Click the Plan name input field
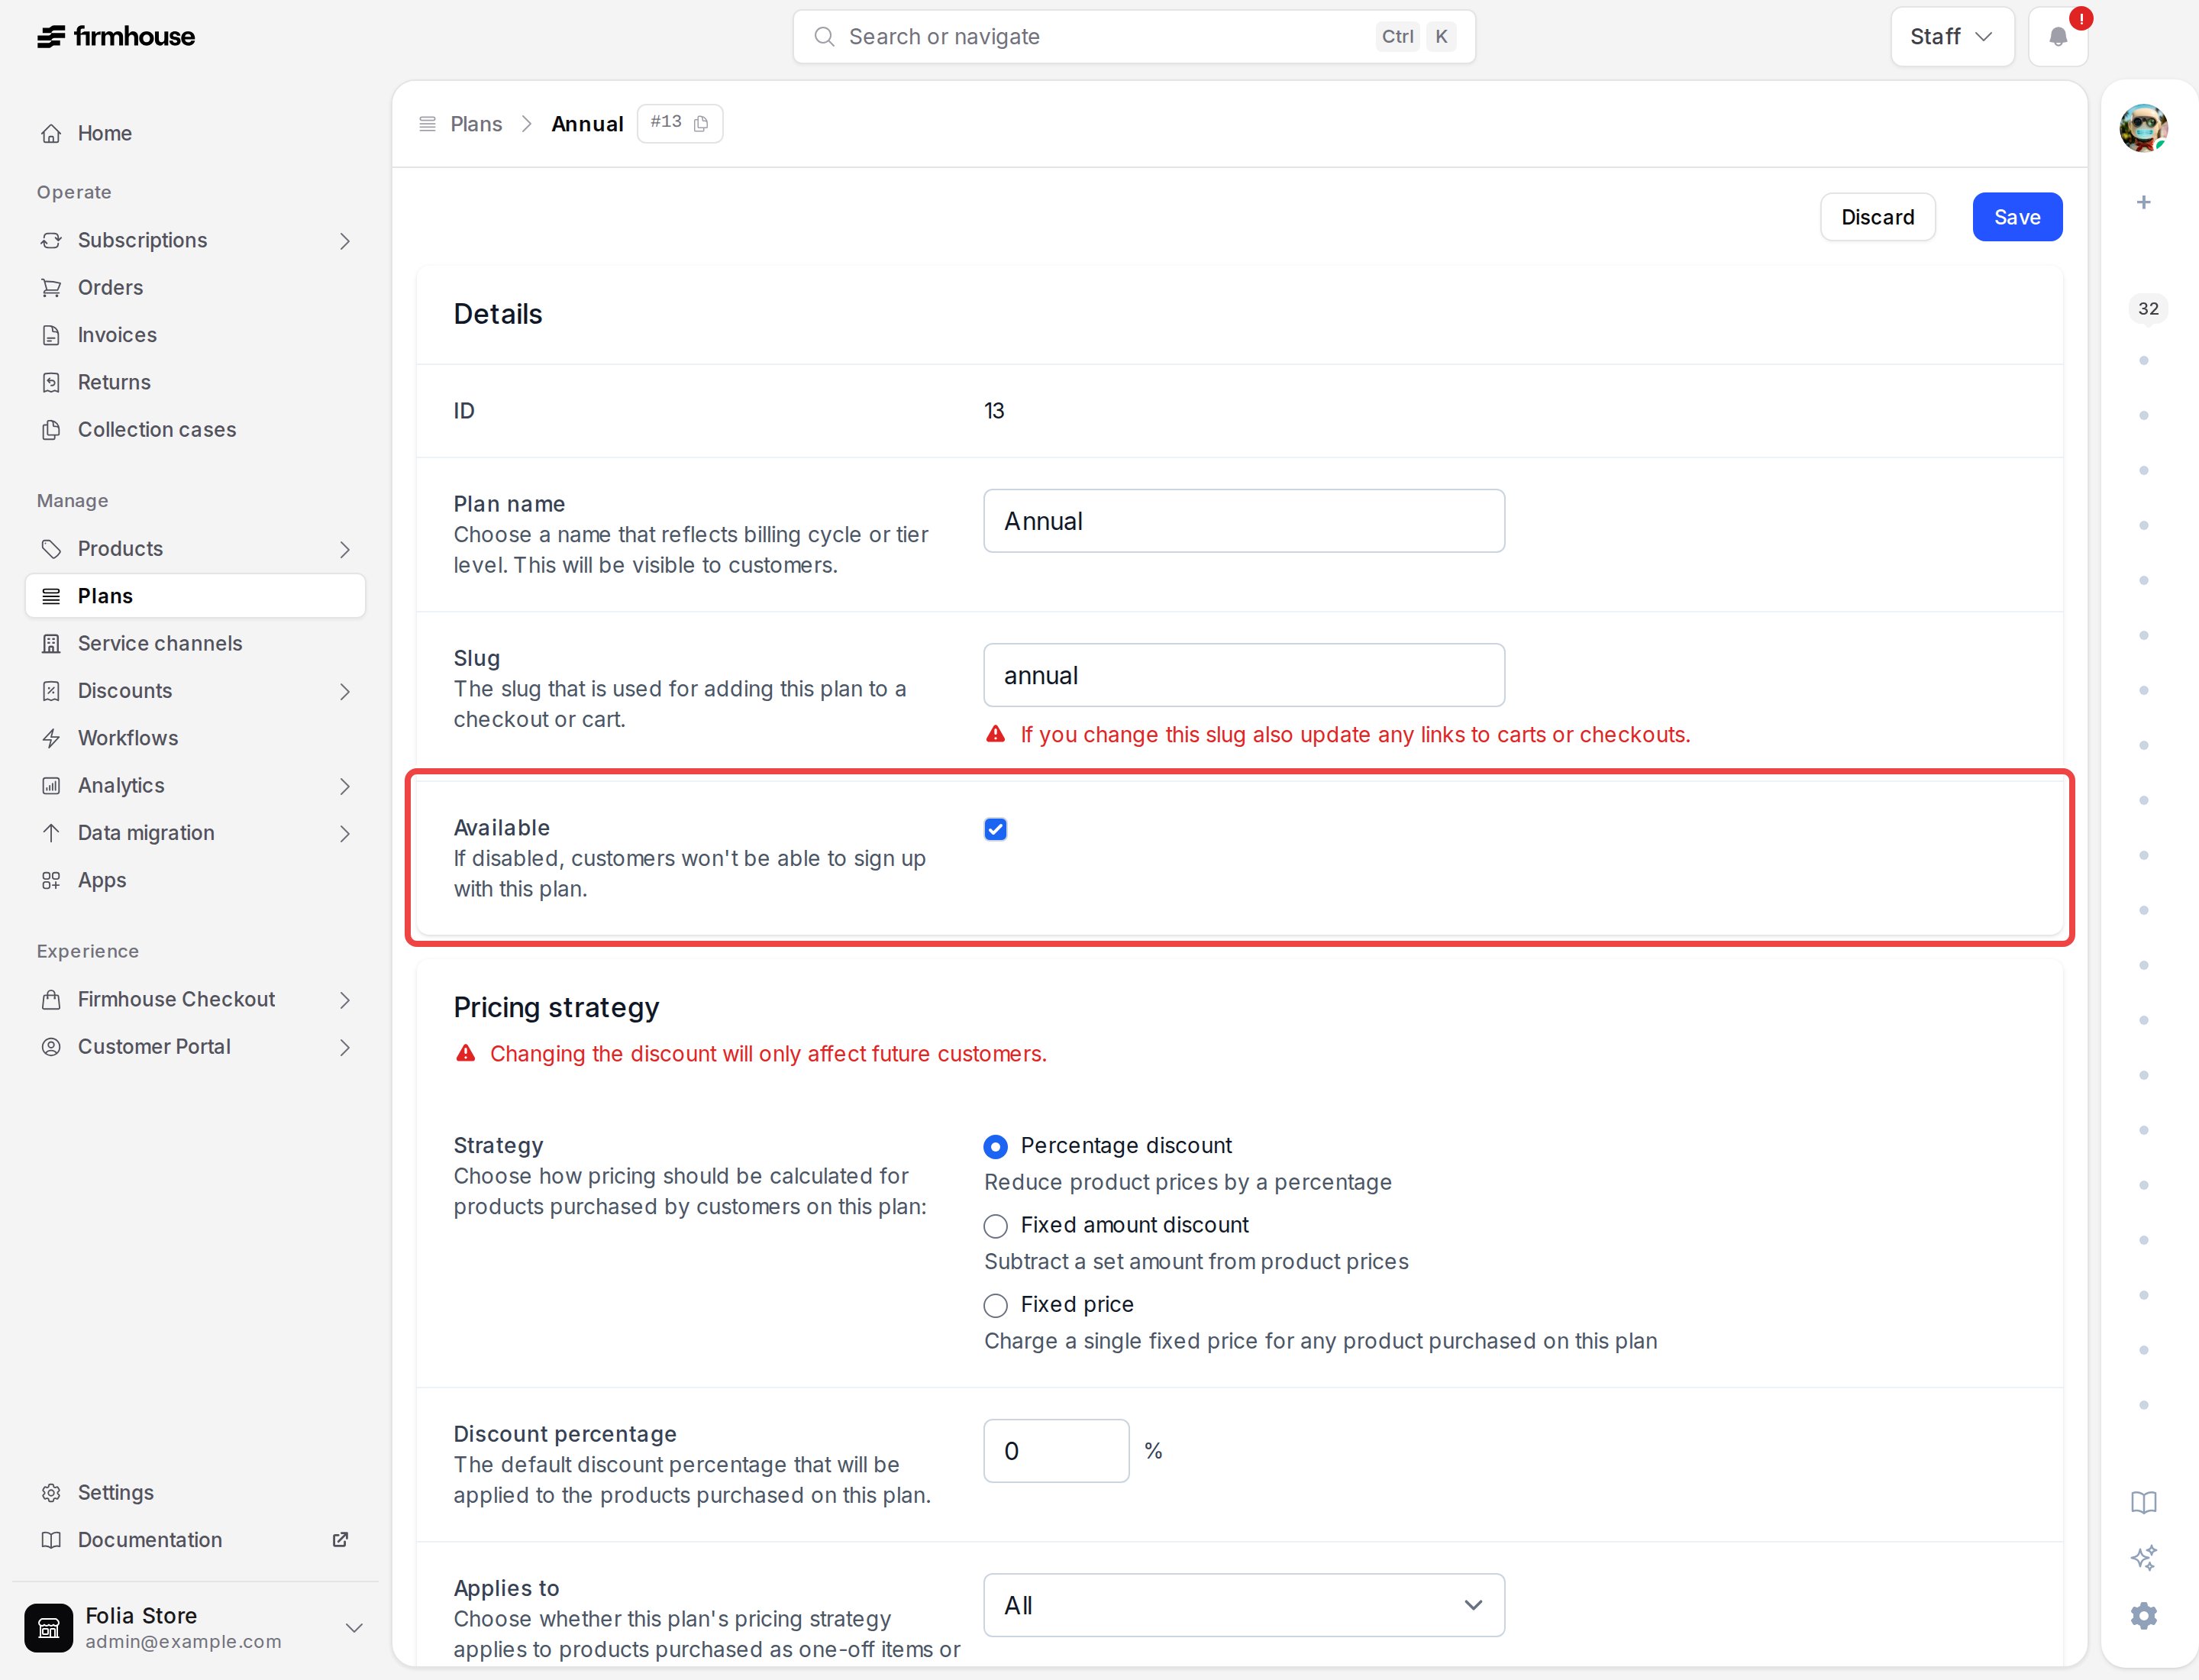 (x=1243, y=521)
